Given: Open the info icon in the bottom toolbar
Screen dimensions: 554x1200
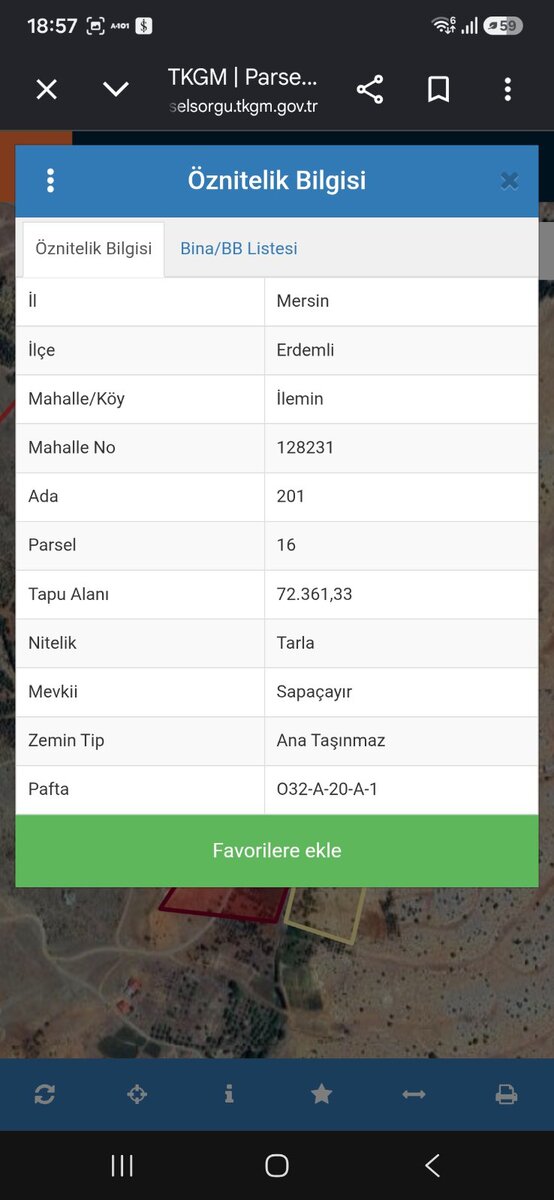Looking at the screenshot, I should [x=229, y=1094].
